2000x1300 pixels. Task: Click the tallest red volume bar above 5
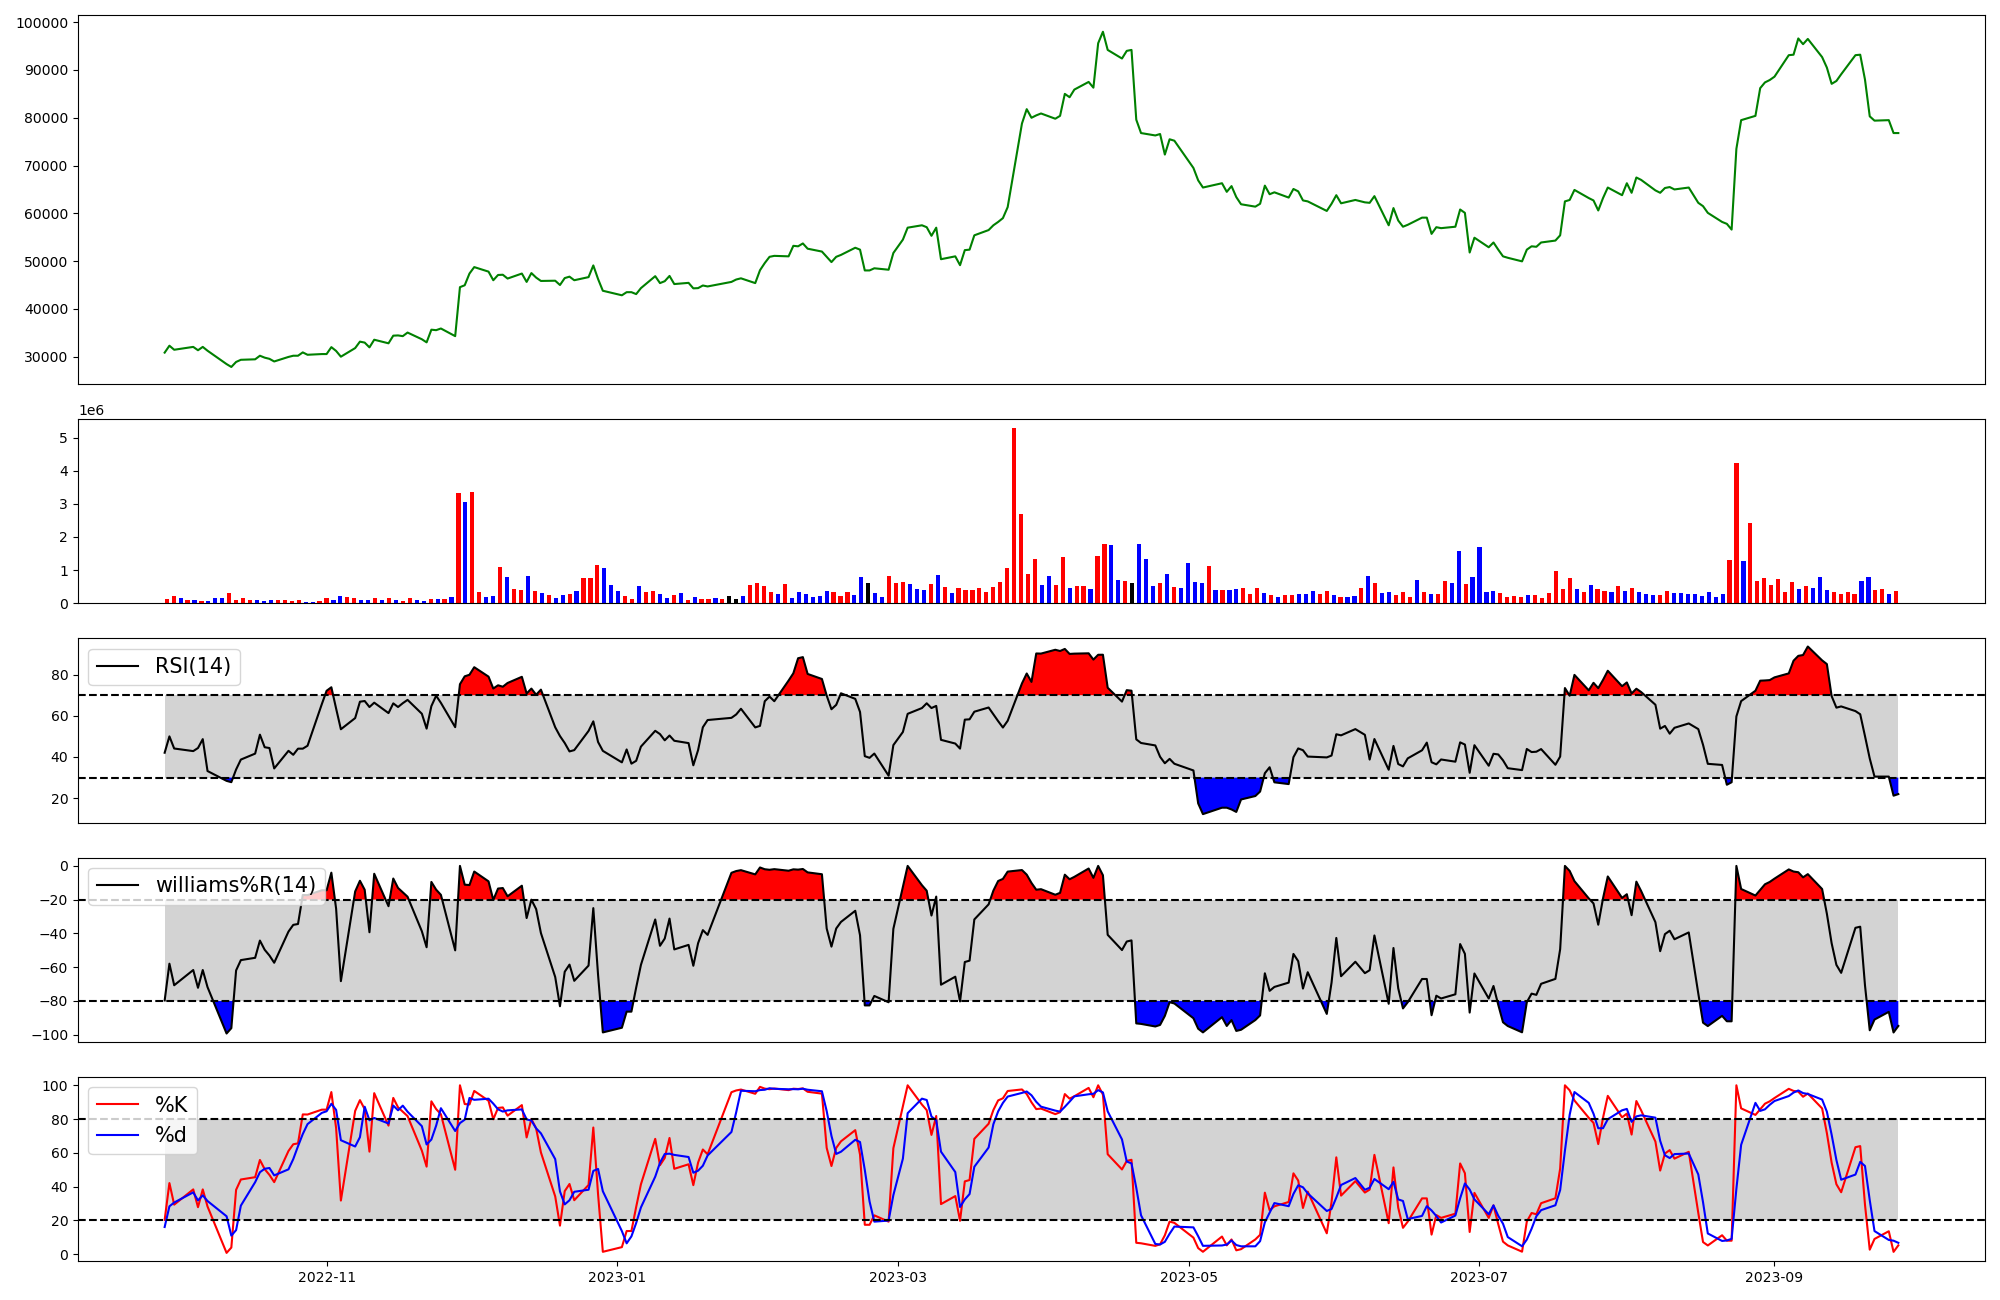(x=1014, y=515)
